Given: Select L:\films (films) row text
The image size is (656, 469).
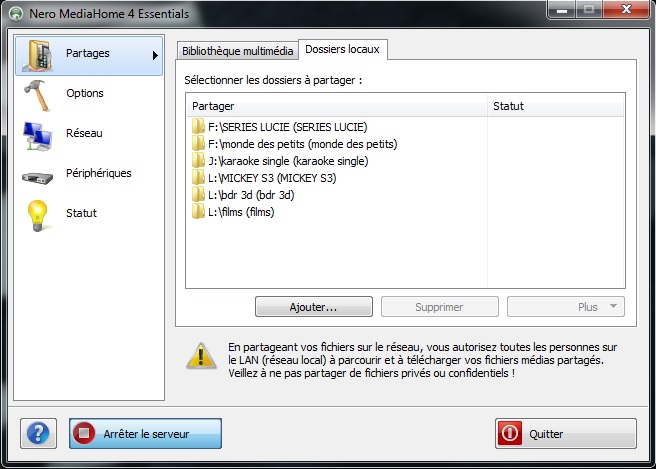Looking at the screenshot, I should [241, 212].
